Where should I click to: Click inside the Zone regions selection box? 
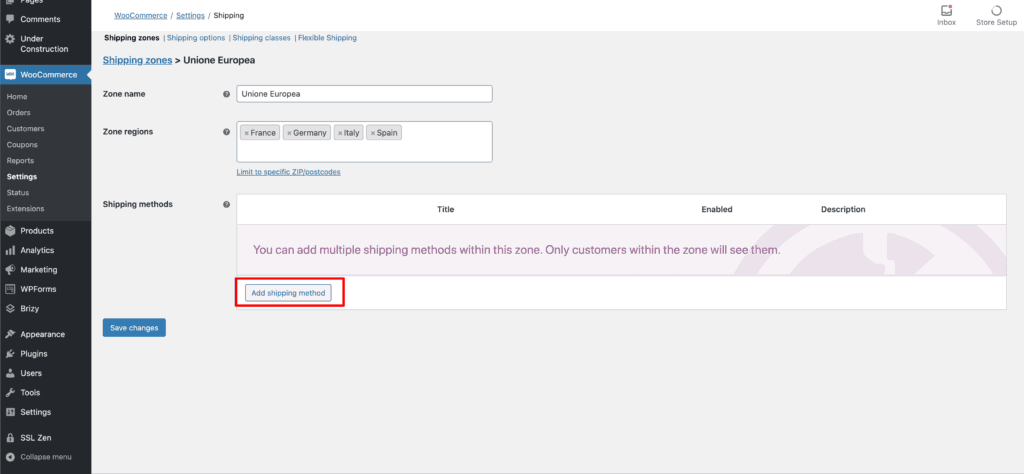click(x=364, y=142)
